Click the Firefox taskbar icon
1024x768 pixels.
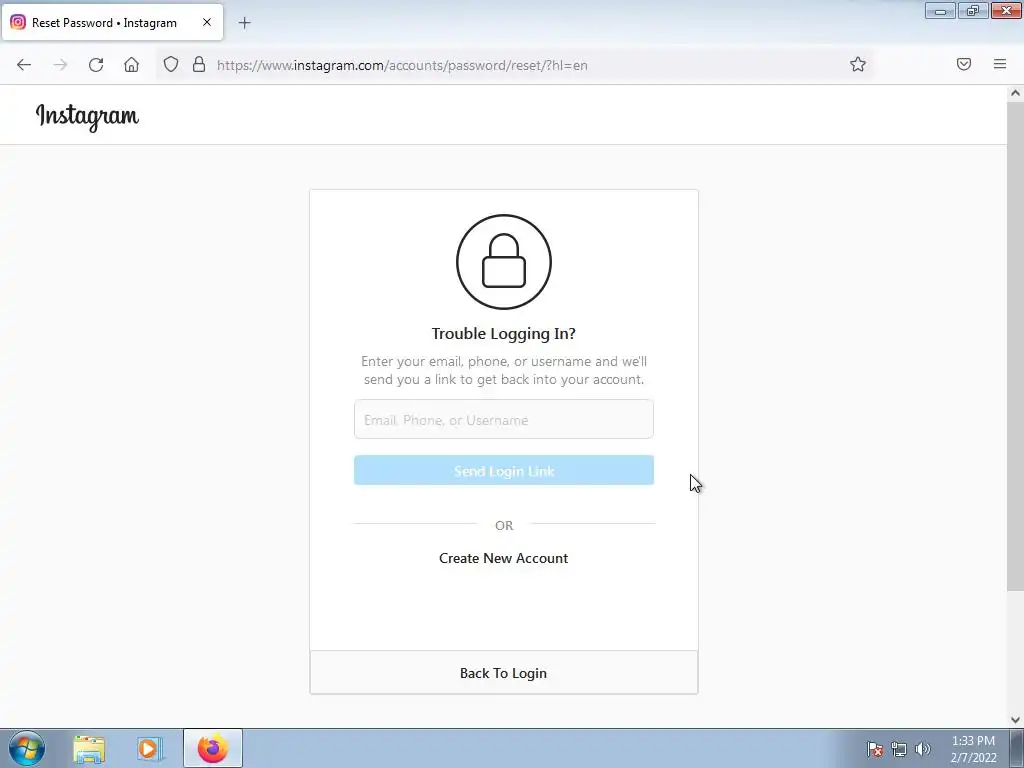tap(213, 748)
